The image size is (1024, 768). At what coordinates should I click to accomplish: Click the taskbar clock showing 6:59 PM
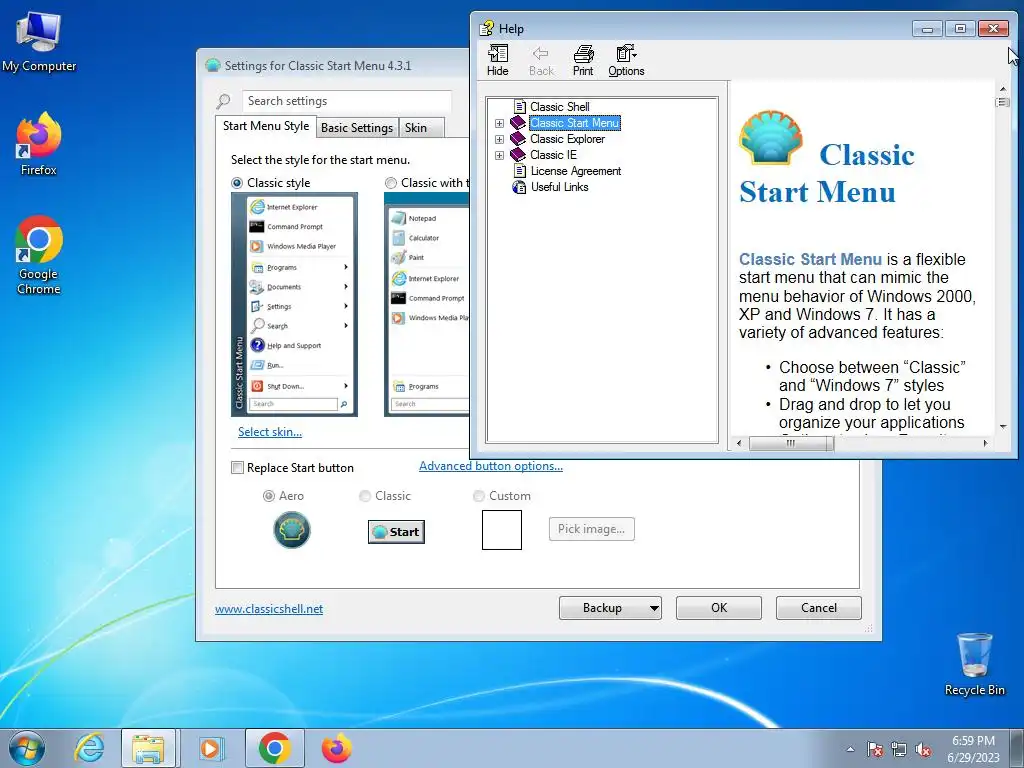tap(973, 749)
